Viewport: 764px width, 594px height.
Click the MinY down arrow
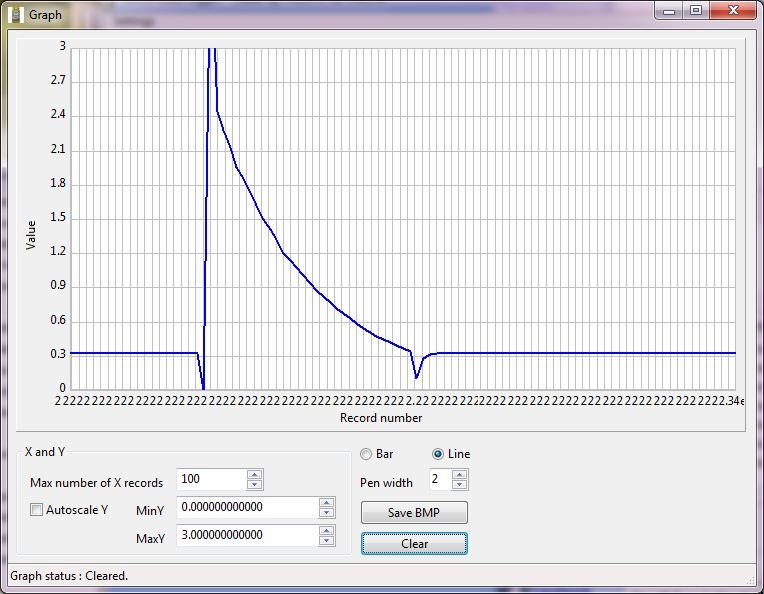pyautogui.click(x=326, y=513)
